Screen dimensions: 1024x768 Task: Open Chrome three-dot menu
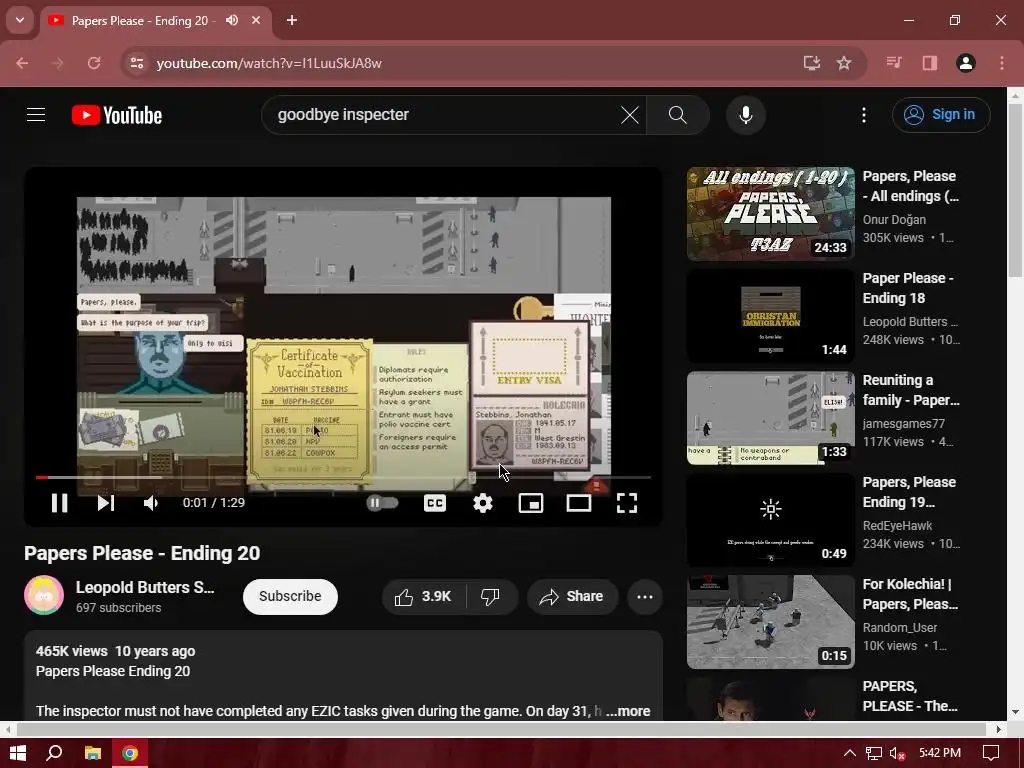click(x=1002, y=63)
